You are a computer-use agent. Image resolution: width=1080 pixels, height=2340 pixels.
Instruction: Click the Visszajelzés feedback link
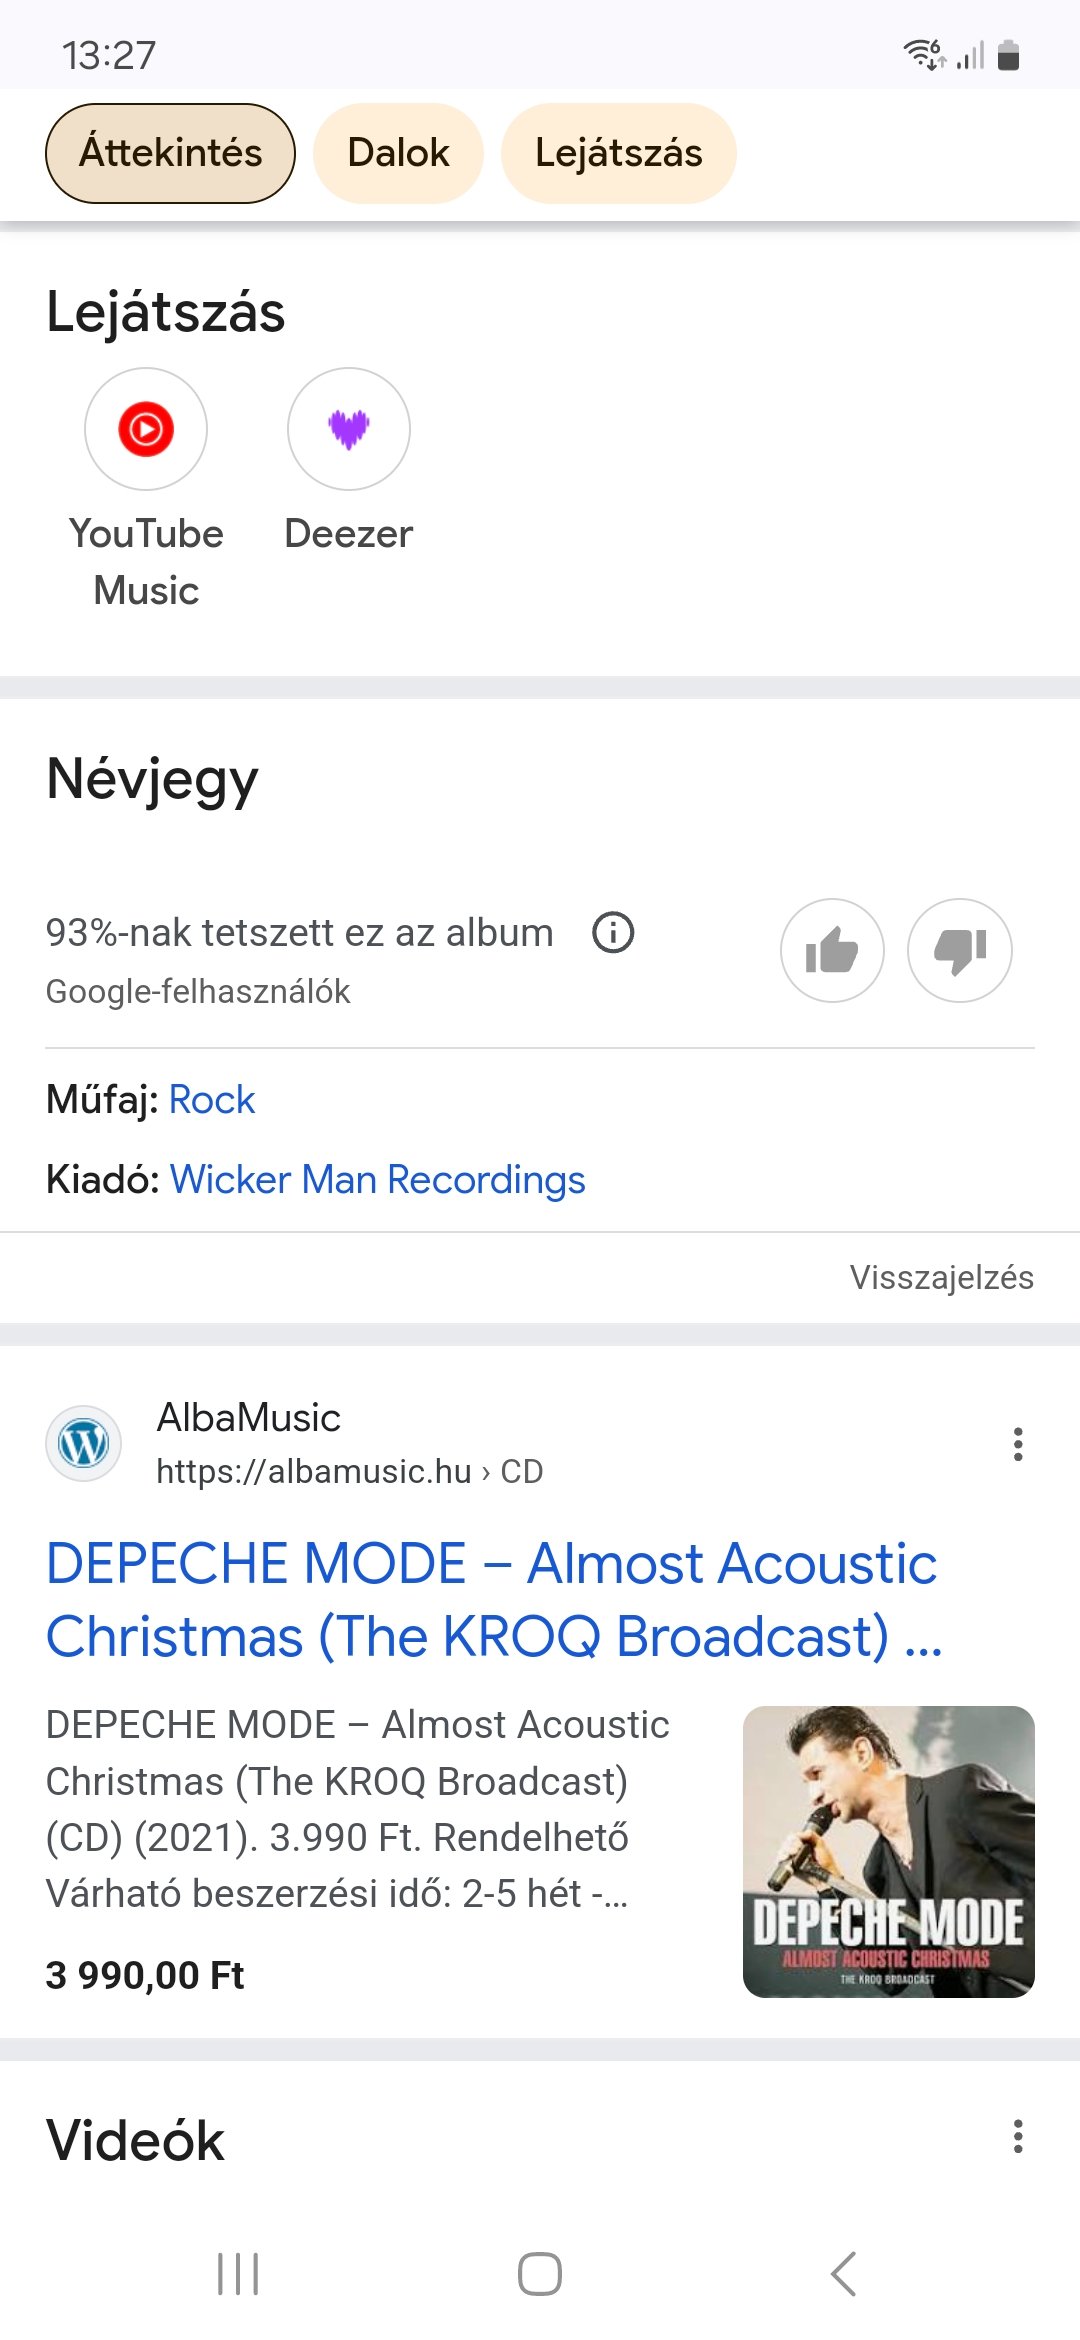pos(942,1277)
